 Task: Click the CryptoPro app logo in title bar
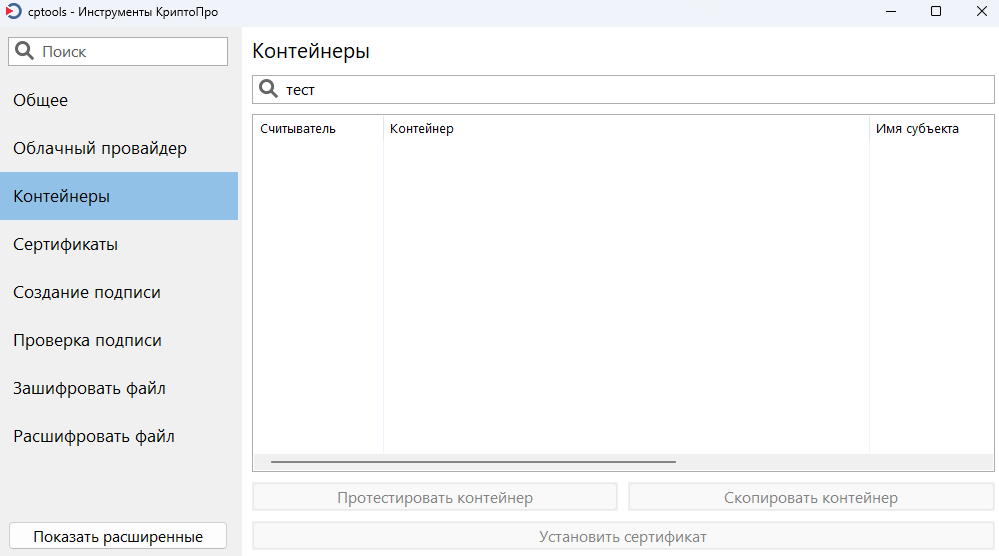[13, 11]
